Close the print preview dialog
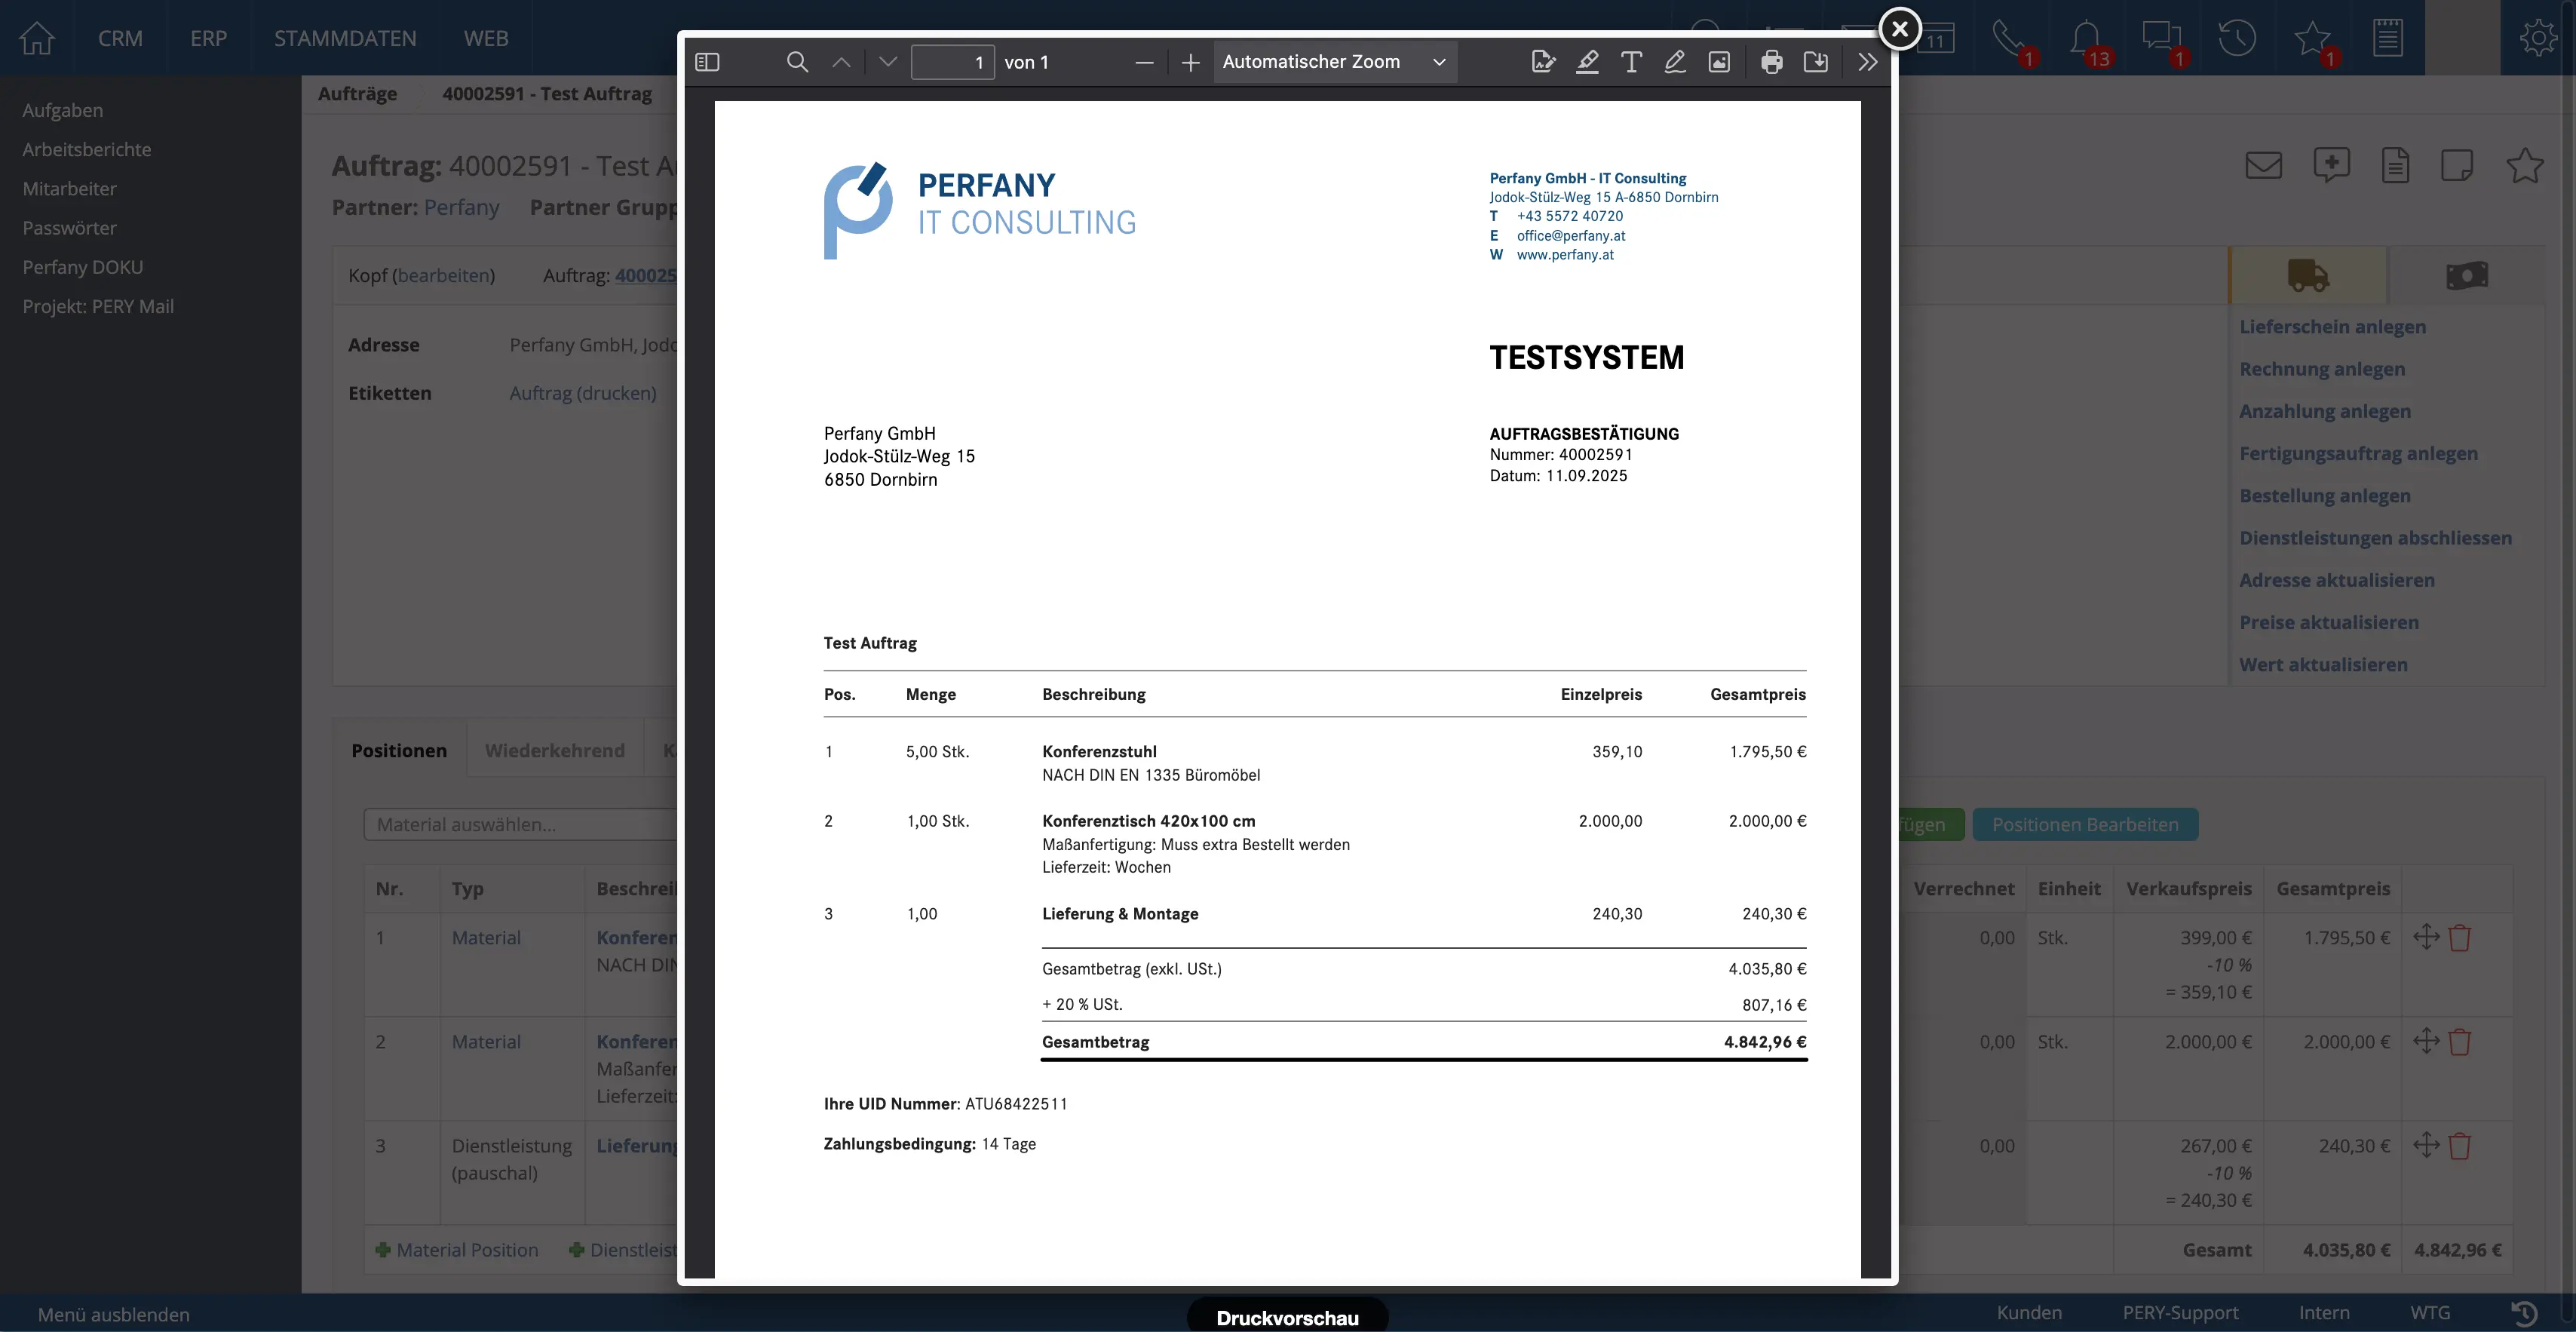This screenshot has height=1332, width=2576. pos(1899,29)
